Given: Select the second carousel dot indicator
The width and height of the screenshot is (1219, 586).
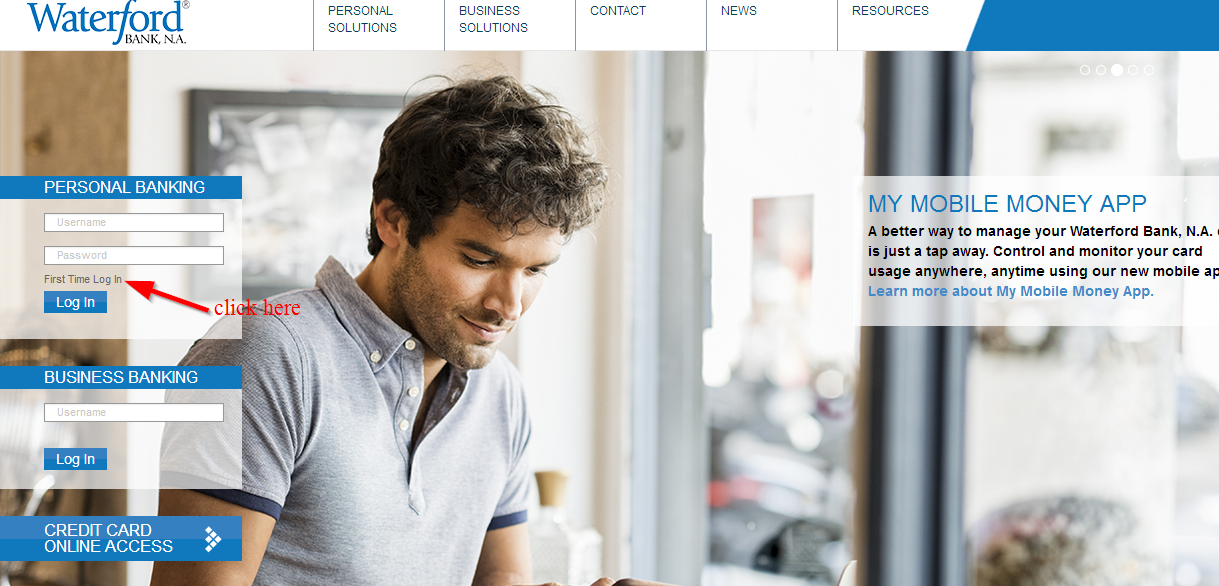Looking at the screenshot, I should [1101, 70].
